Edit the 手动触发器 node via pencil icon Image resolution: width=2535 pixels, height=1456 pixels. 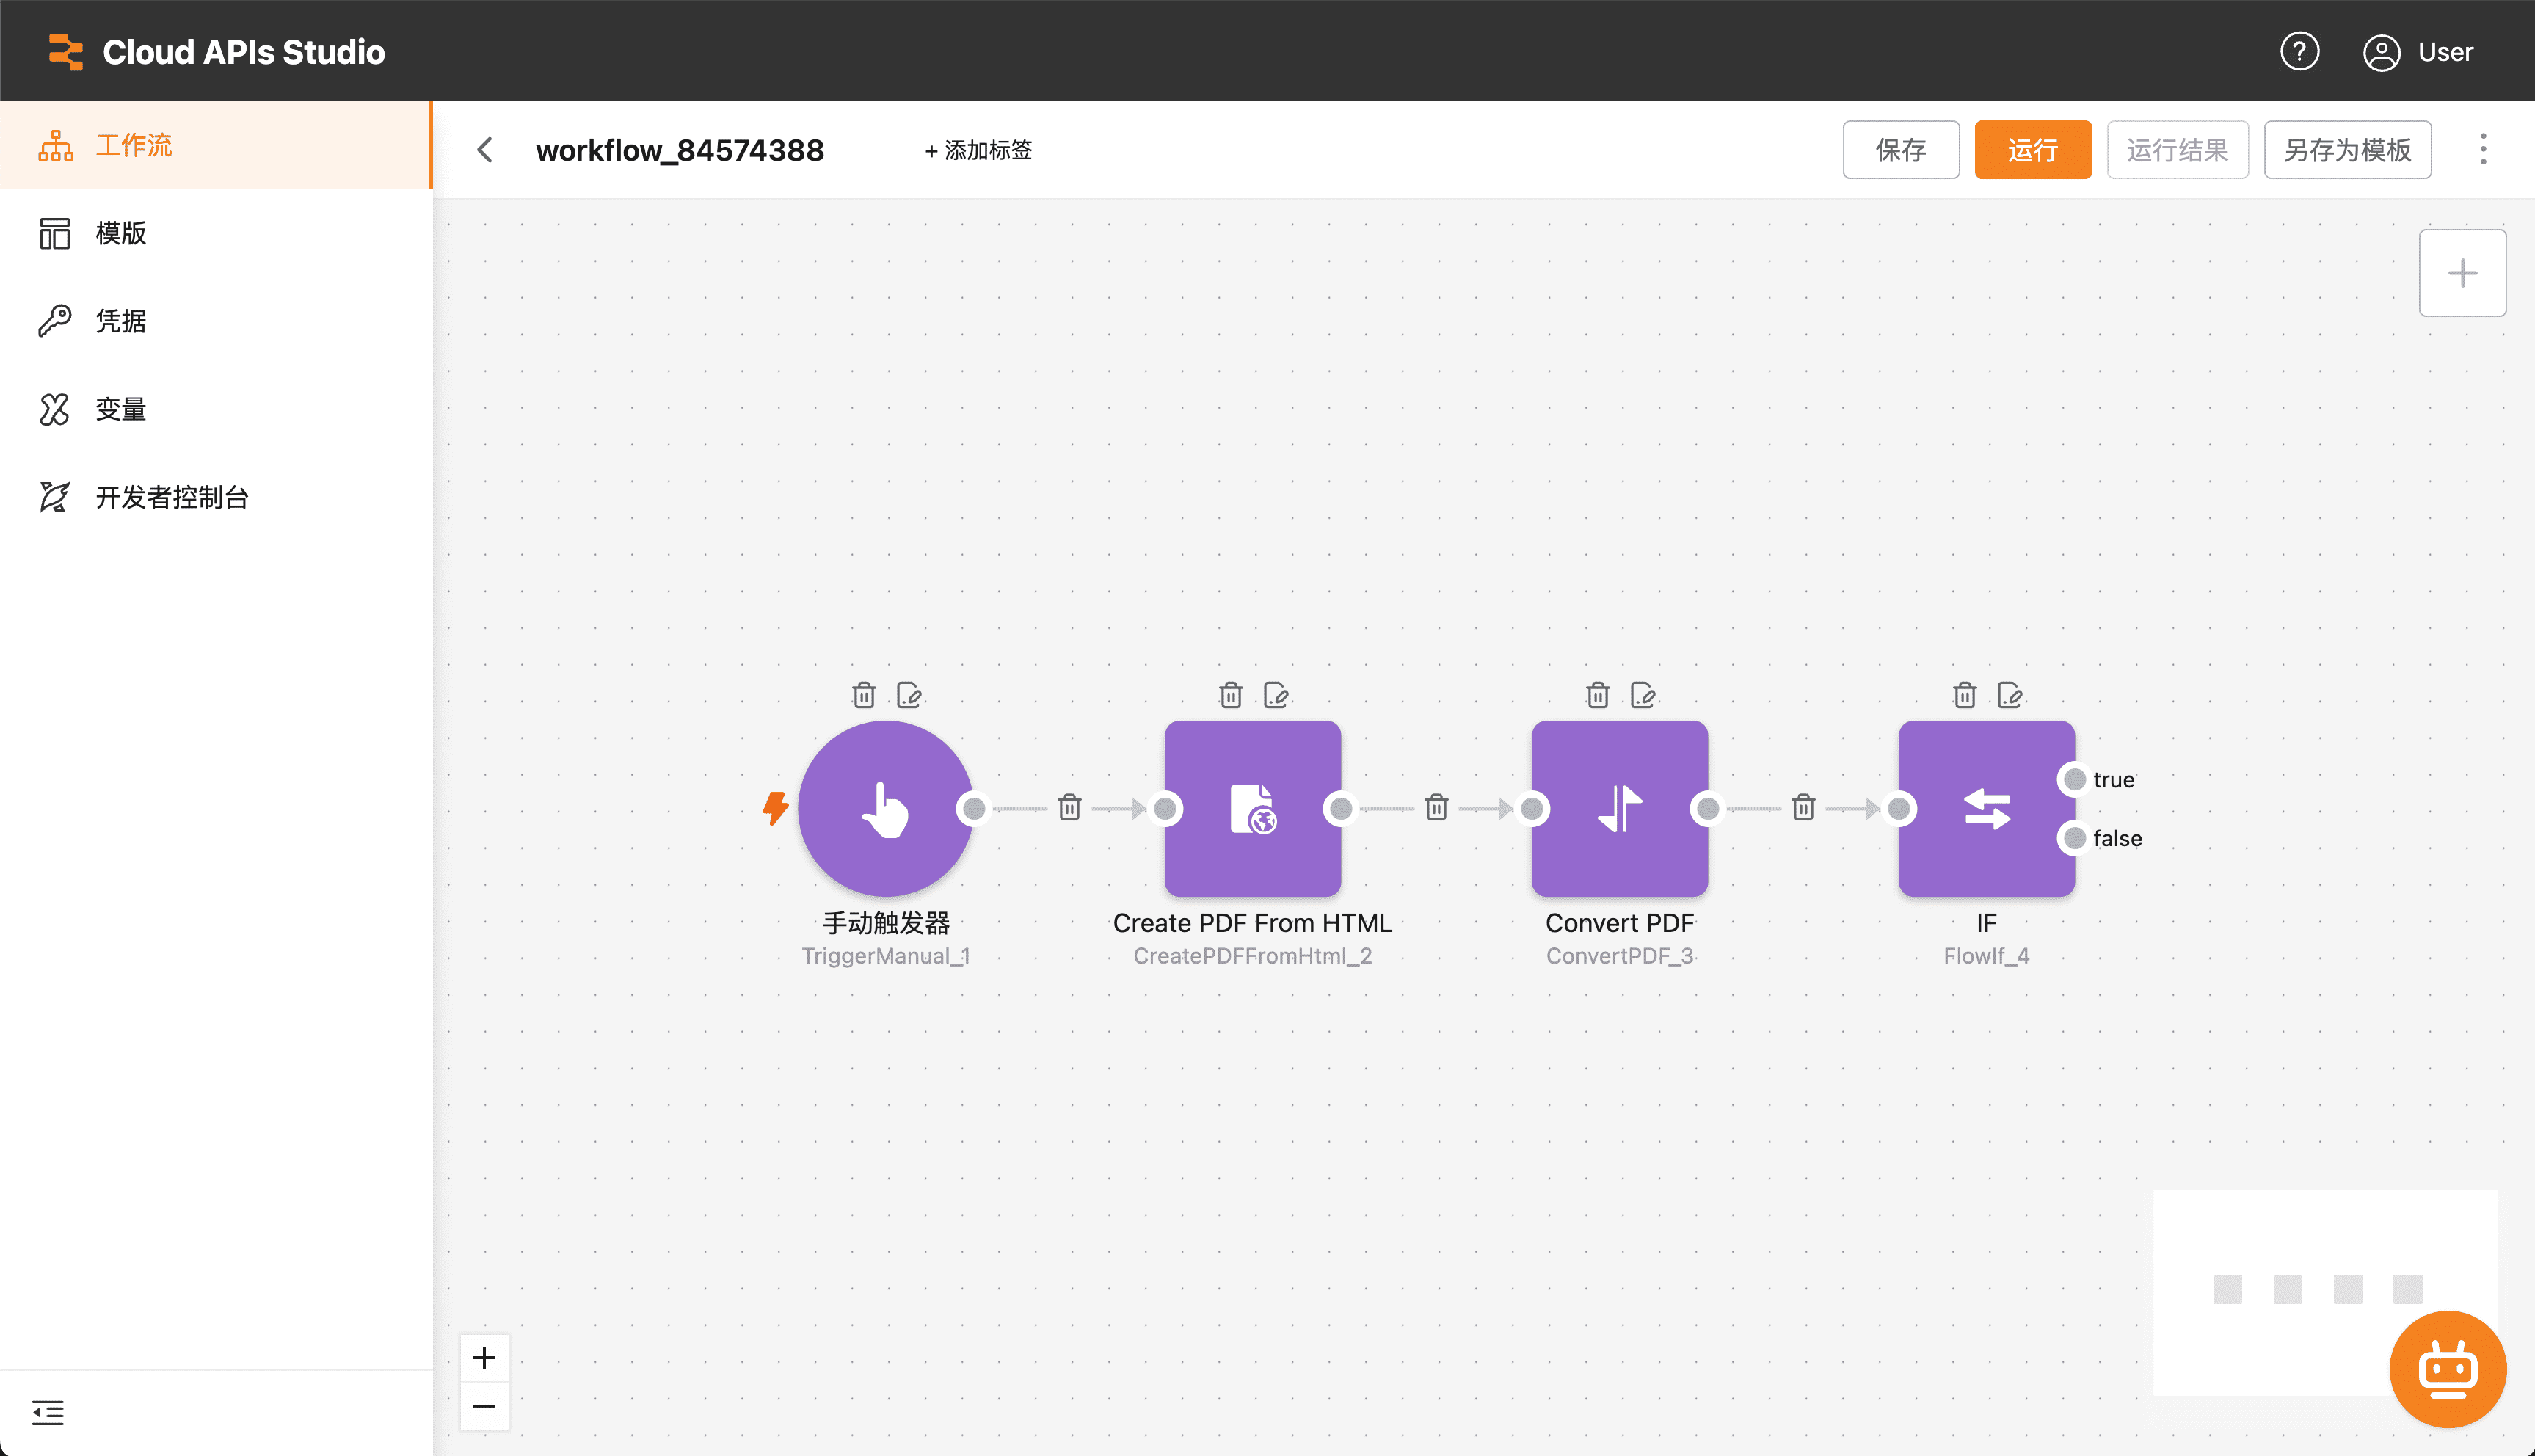(x=909, y=694)
